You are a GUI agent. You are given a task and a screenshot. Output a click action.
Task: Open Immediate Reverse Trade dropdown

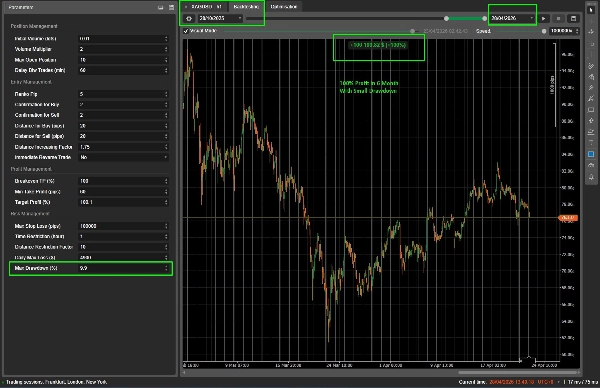[123, 157]
